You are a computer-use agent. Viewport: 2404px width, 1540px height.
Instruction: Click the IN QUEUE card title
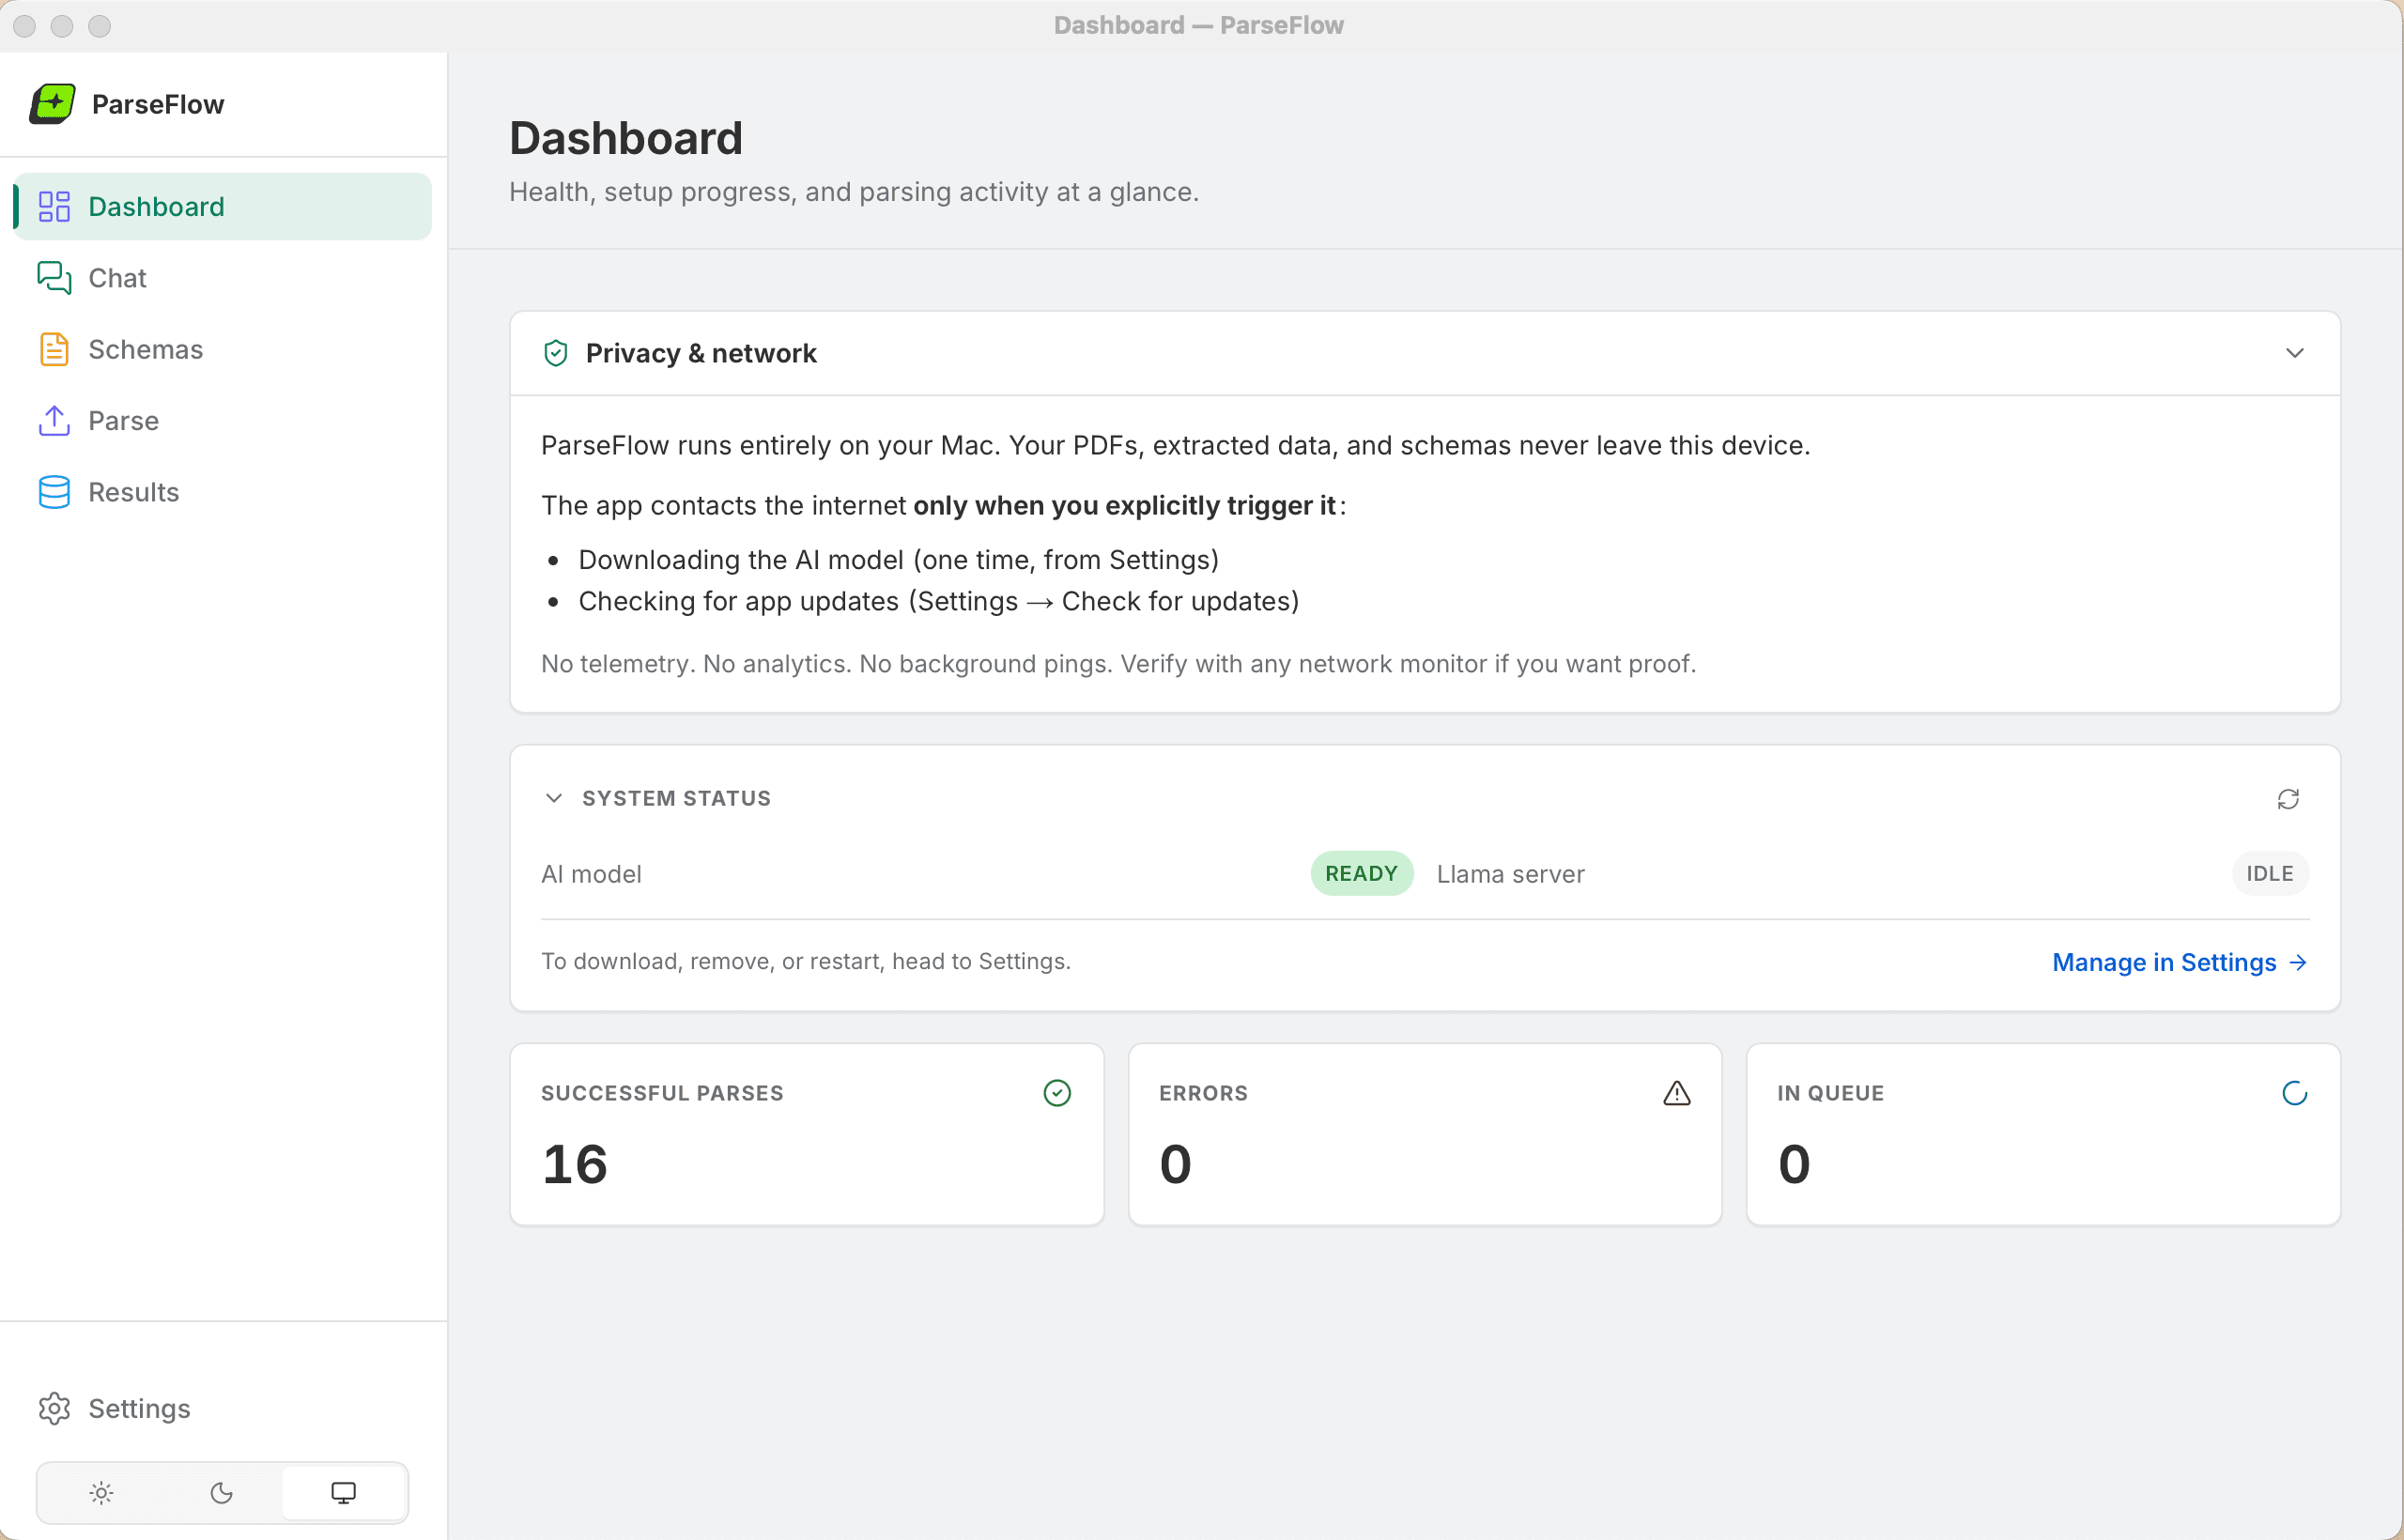click(x=1830, y=1093)
